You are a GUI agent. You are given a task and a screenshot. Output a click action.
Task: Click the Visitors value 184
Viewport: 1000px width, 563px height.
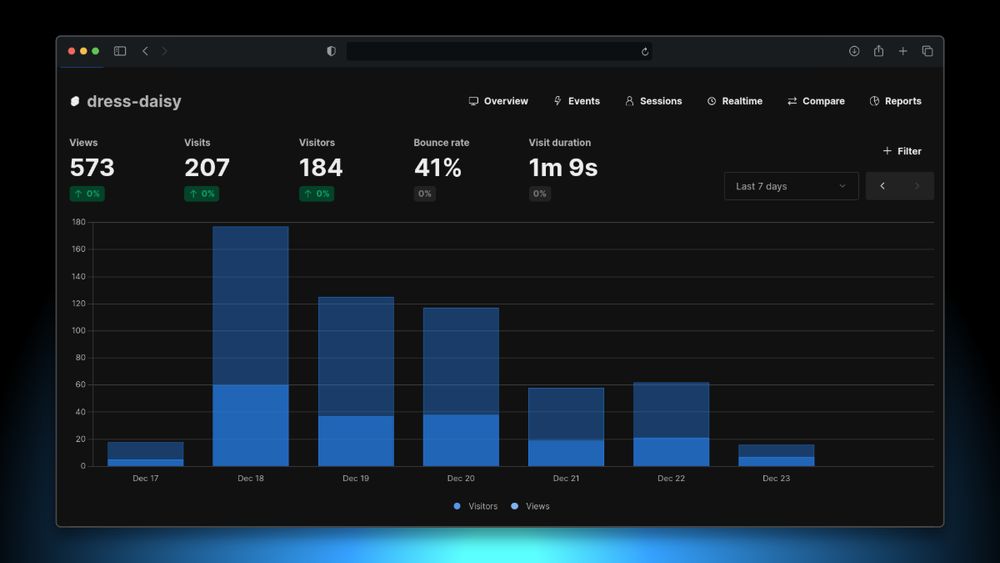click(321, 168)
